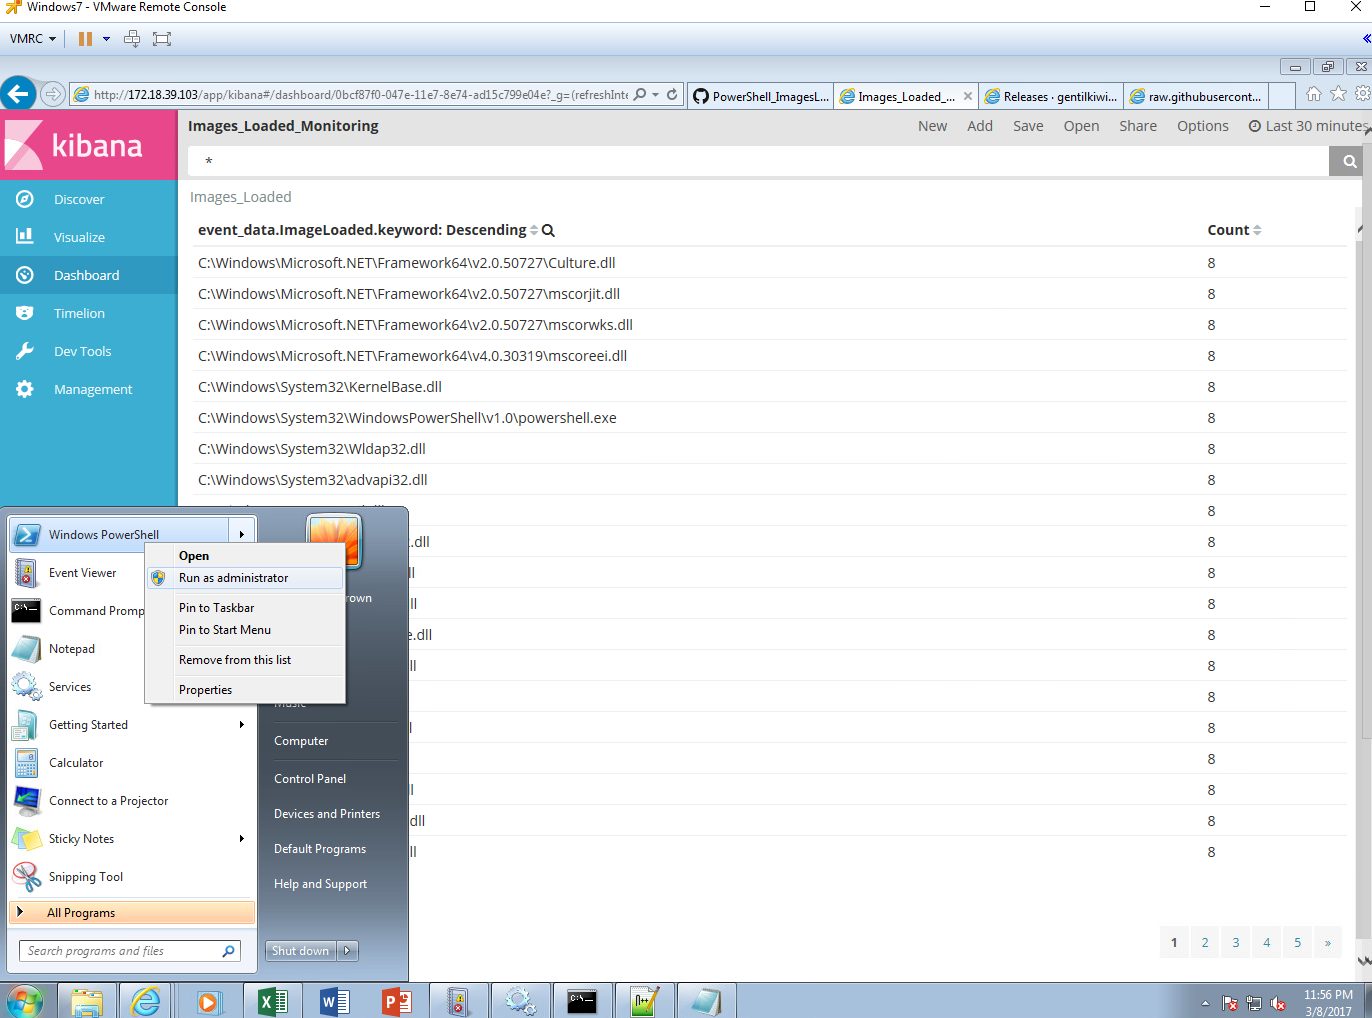Click the Kibana search magnifier button
This screenshot has height=1018, width=1372.
point(1350,161)
